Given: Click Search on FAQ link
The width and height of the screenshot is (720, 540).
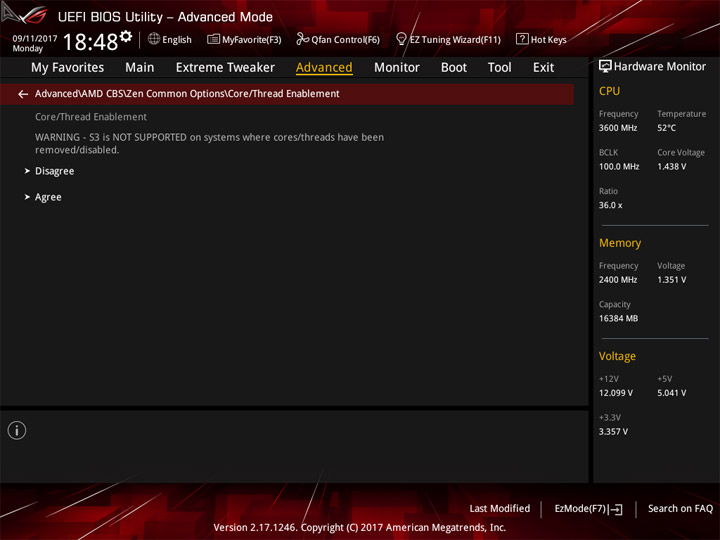Looking at the screenshot, I should [681, 509].
